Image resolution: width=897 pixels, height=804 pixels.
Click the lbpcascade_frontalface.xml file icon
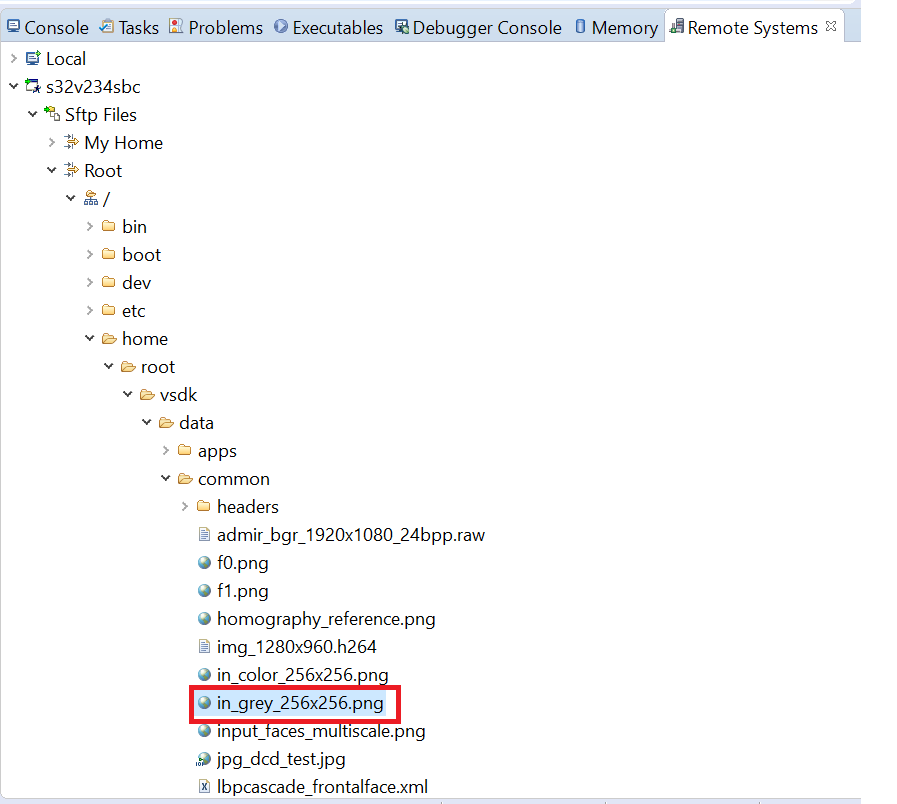[x=204, y=787]
